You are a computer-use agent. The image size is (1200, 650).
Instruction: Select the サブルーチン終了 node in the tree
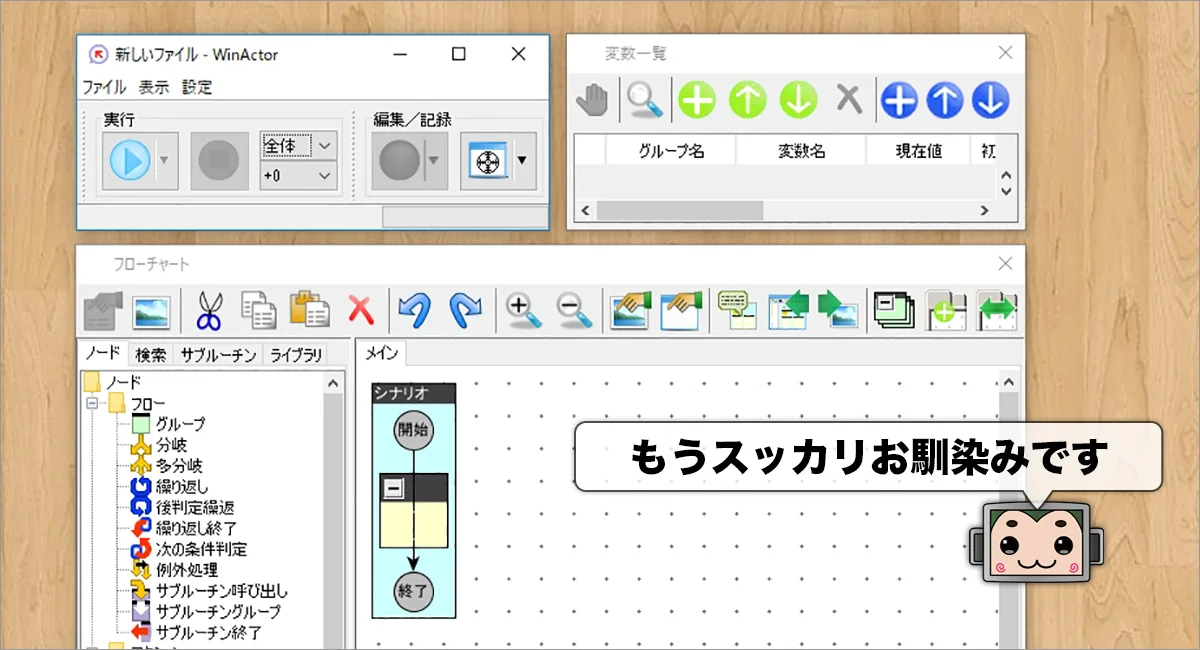(209, 632)
